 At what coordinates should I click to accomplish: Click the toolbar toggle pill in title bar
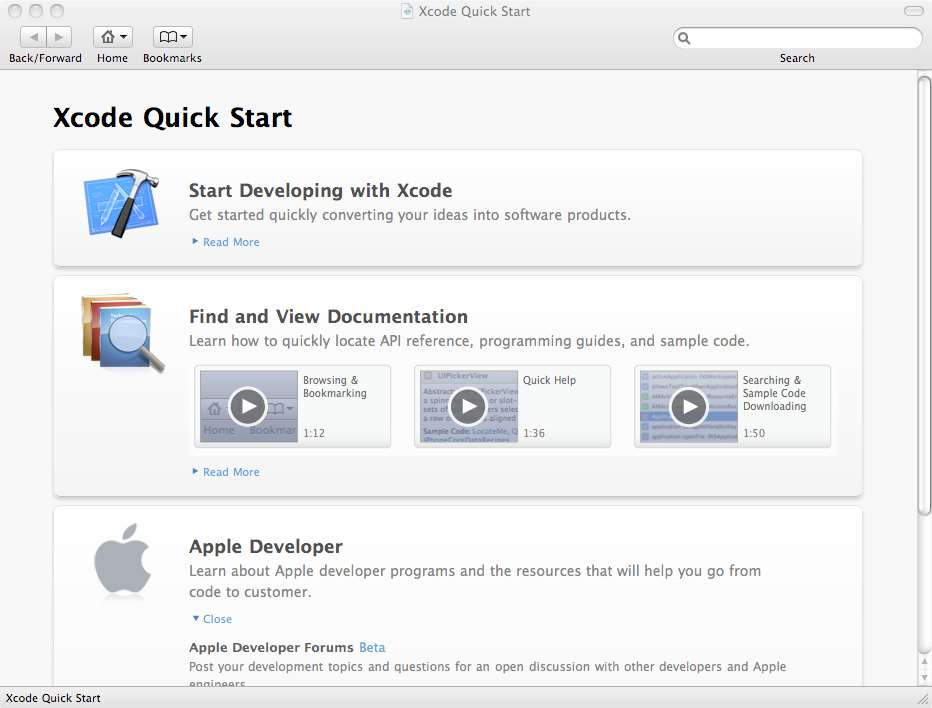coord(913,11)
